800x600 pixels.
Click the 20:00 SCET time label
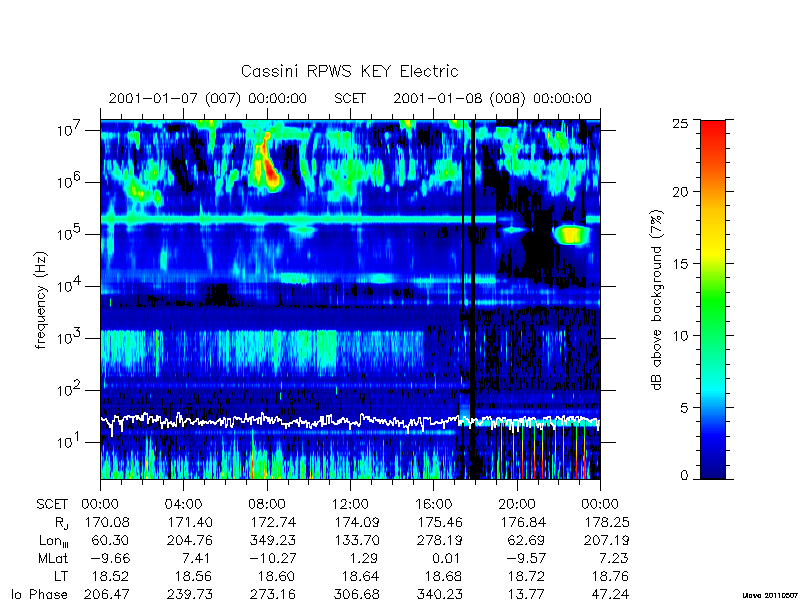[x=517, y=505]
